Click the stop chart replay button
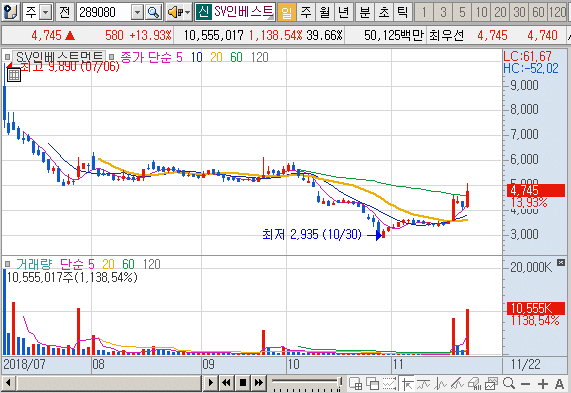The image size is (571, 393). pos(243,383)
